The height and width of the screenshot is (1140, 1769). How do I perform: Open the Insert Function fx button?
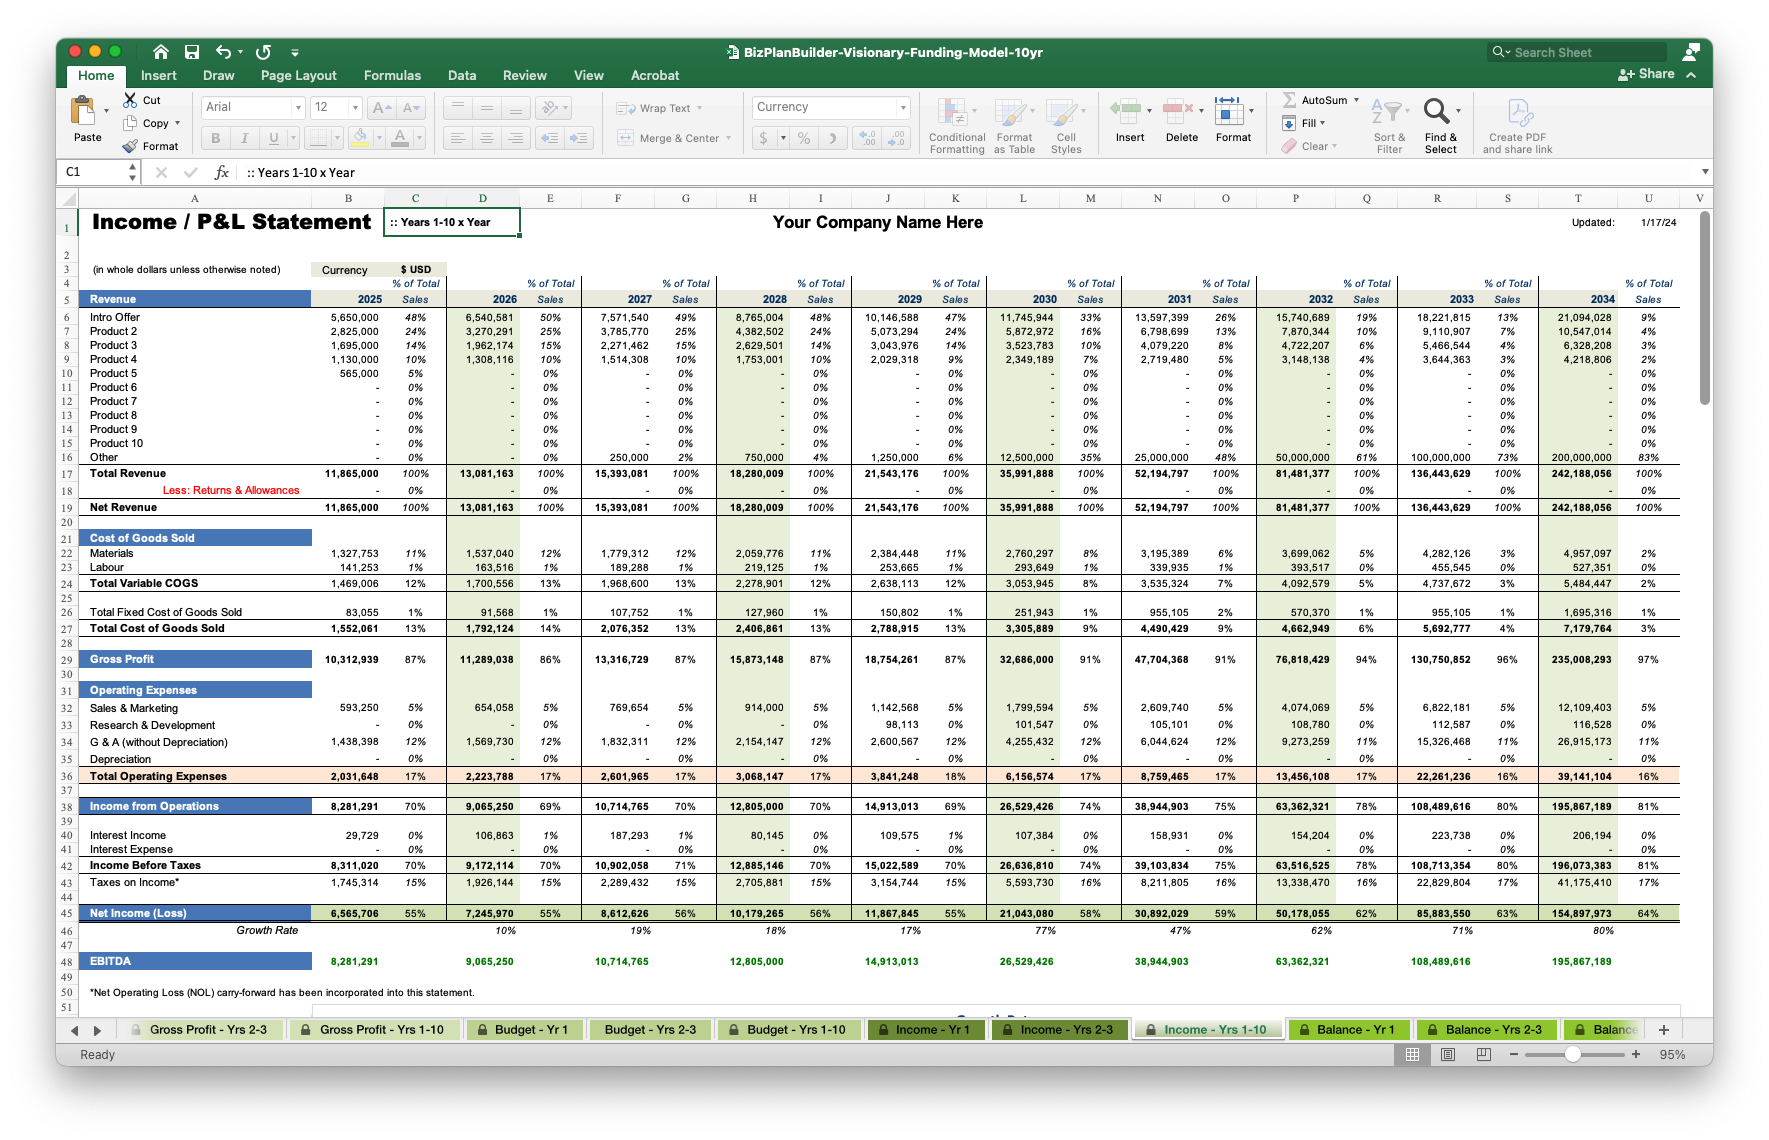(222, 172)
